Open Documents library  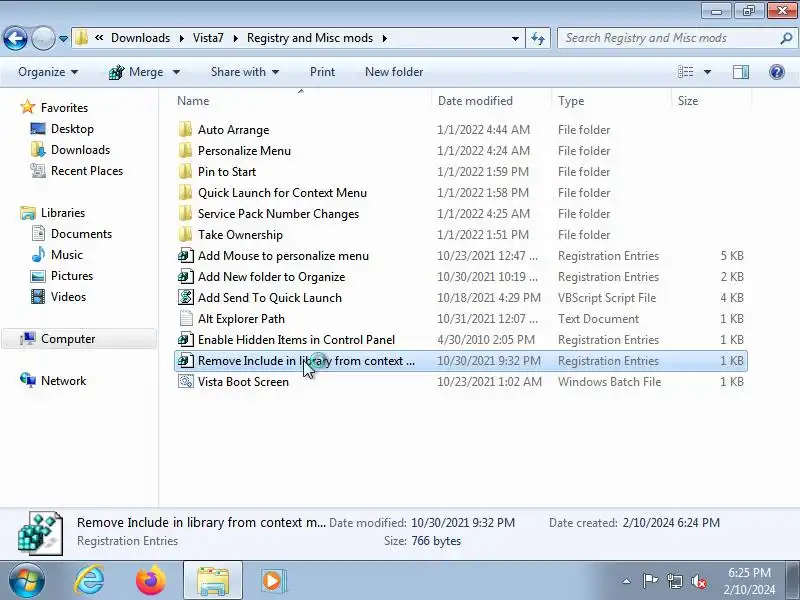point(81,234)
